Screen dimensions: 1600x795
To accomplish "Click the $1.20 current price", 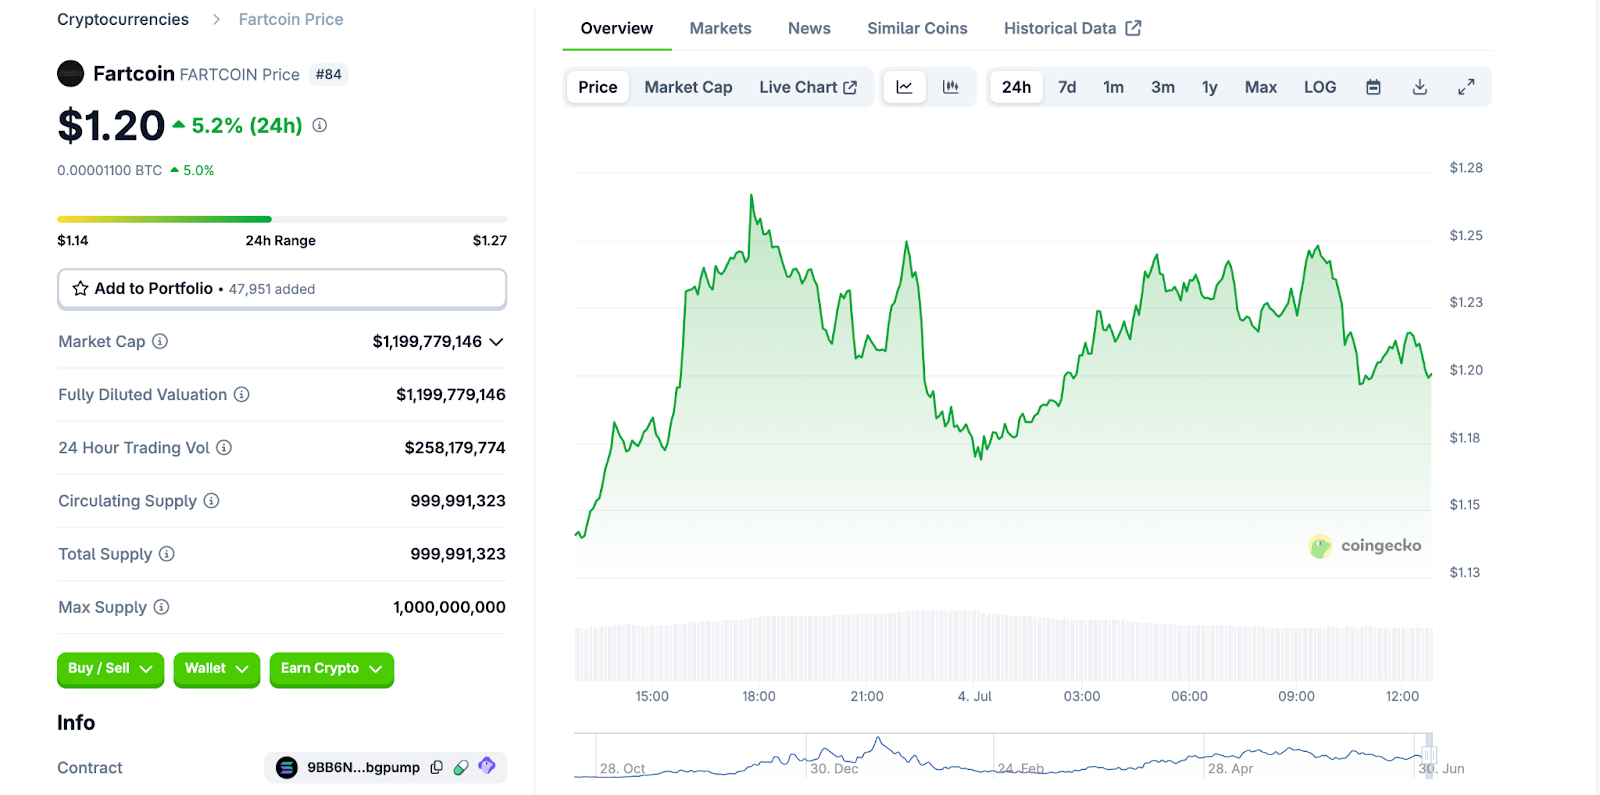I will [111, 125].
